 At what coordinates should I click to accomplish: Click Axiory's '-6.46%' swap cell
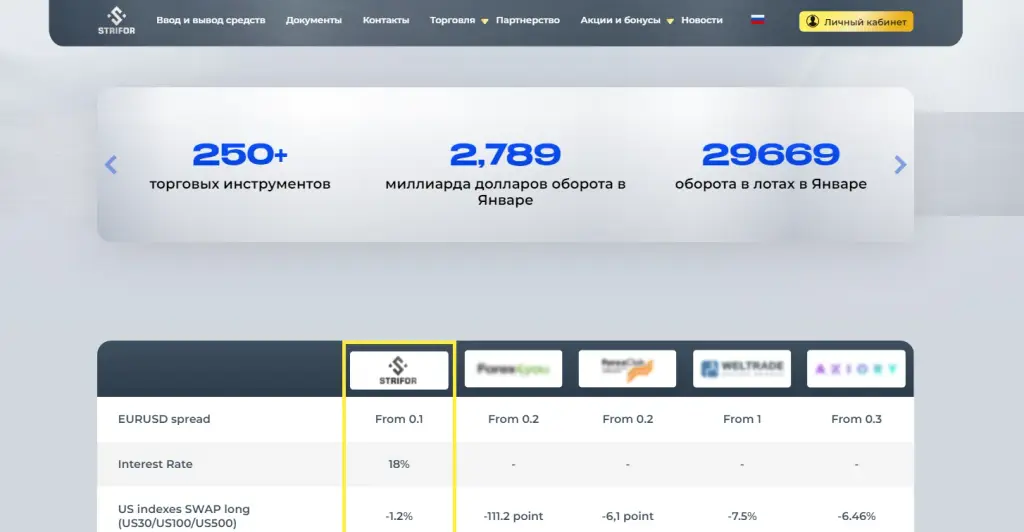(856, 516)
